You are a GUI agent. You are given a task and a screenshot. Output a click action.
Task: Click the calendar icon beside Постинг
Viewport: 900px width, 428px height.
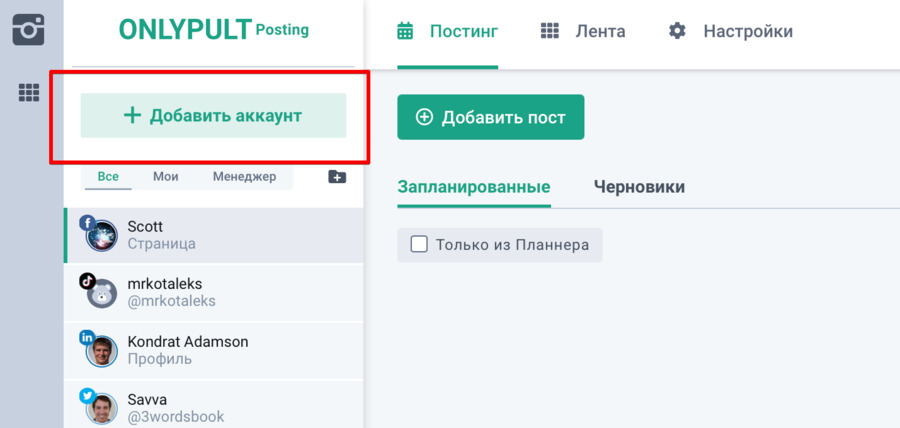(405, 31)
